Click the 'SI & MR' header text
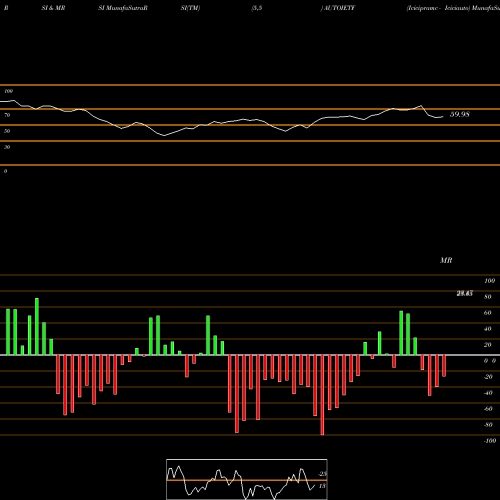 pos(53,8)
